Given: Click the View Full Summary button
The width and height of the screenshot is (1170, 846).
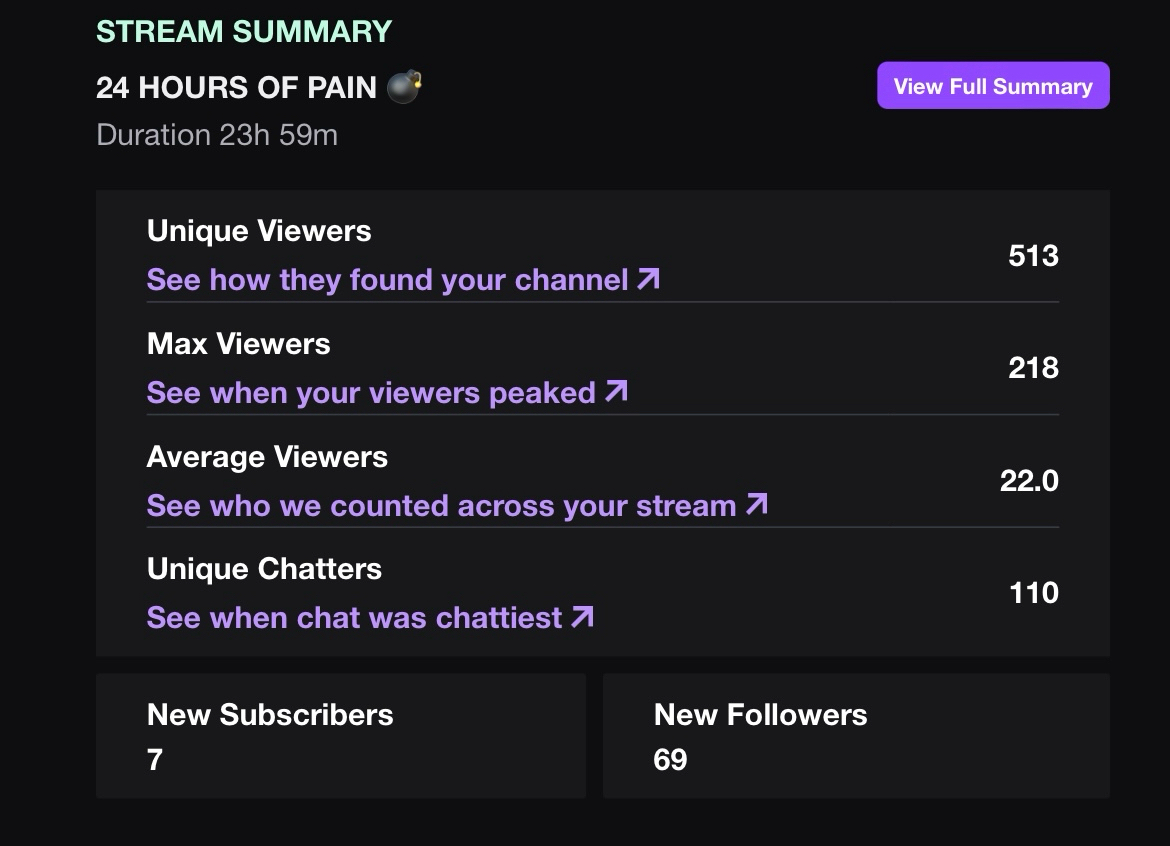Looking at the screenshot, I should click(993, 86).
